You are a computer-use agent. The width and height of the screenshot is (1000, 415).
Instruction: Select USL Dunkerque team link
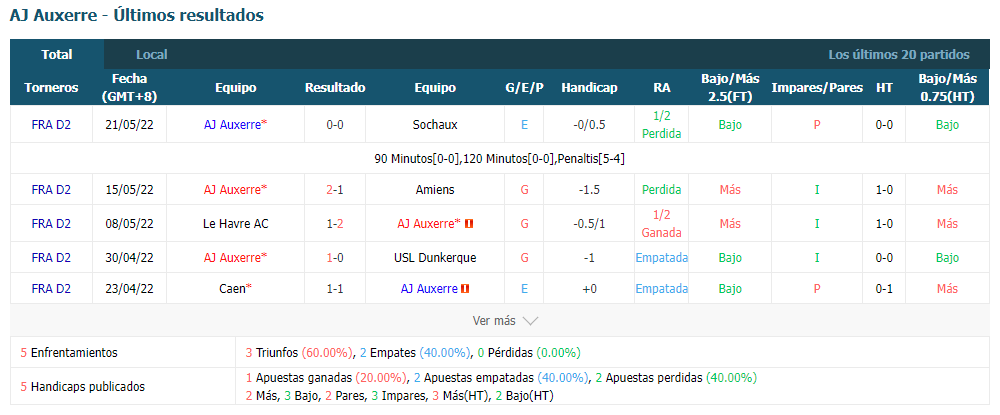coord(435,258)
